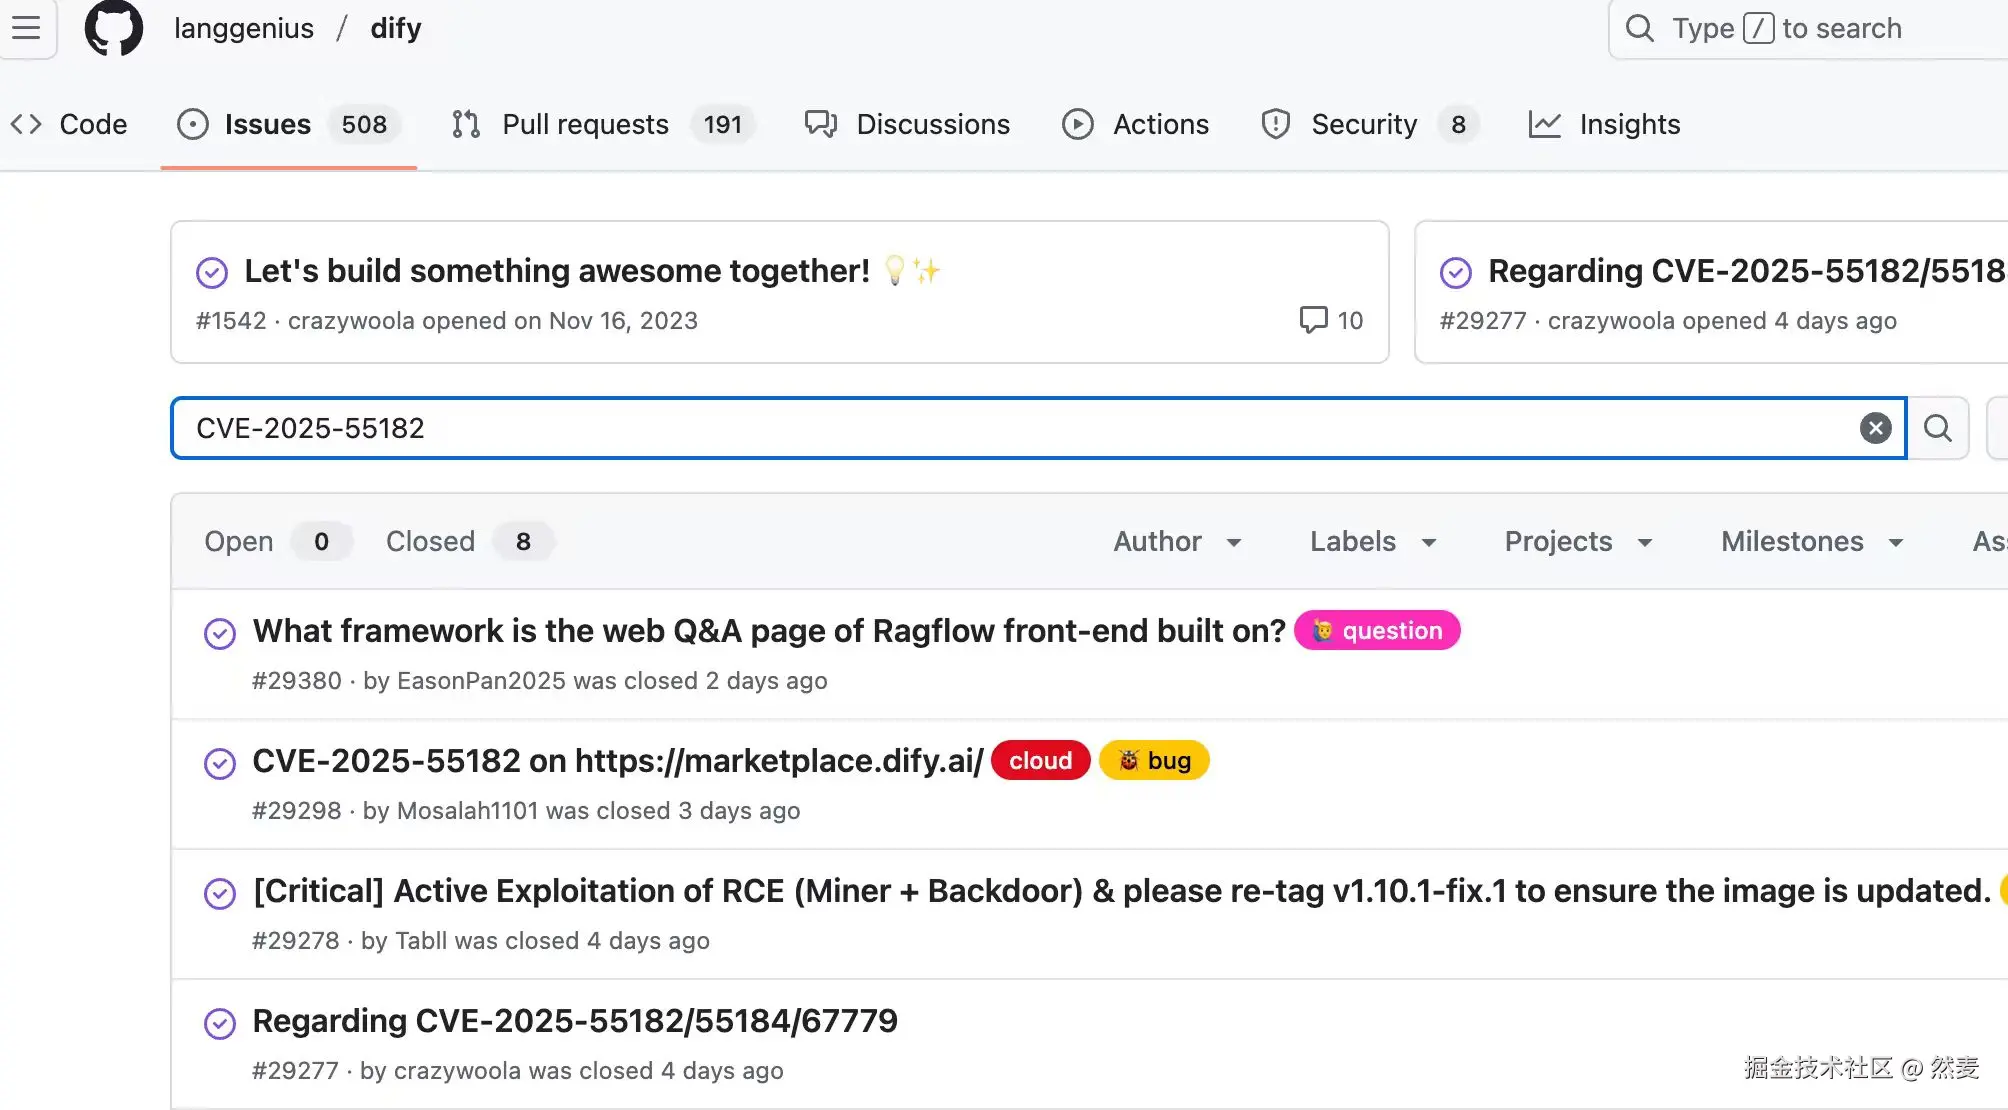The width and height of the screenshot is (2008, 1110).
Task: Open the hamburger navigation menu
Action: coord(27,28)
